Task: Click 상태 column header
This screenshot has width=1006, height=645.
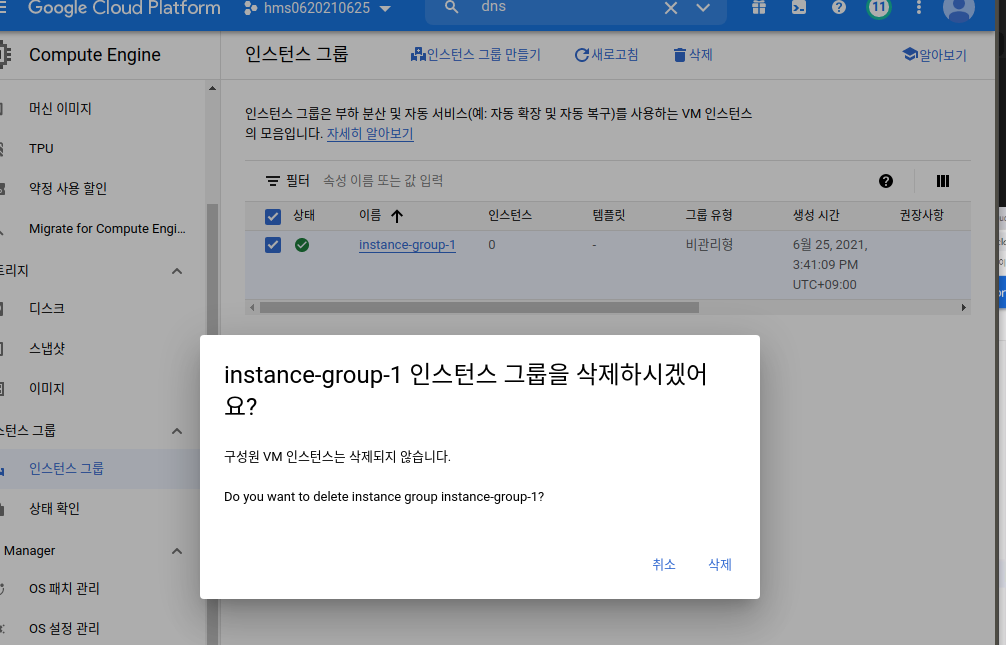Action: click(x=304, y=215)
